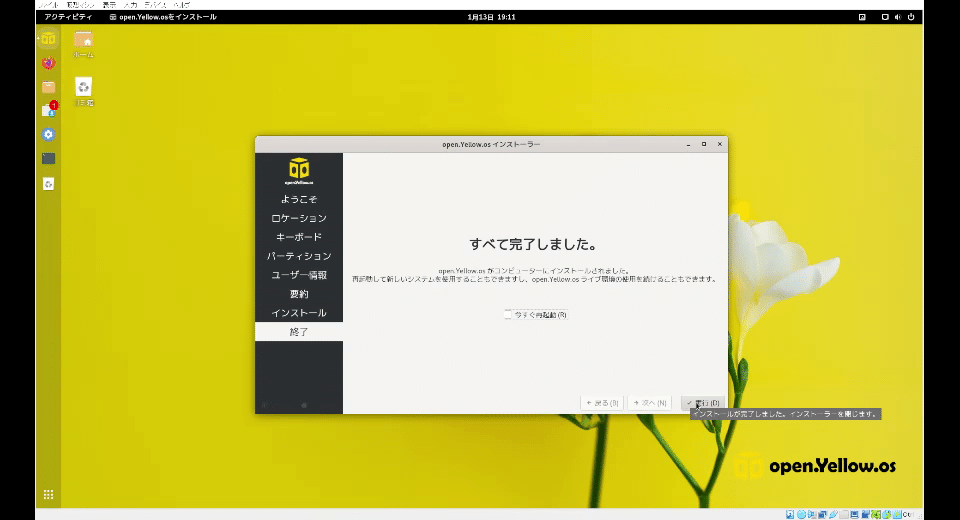960x520 pixels.
Task: Tick the 今すぐ再起動 checkbox
Action: point(508,315)
